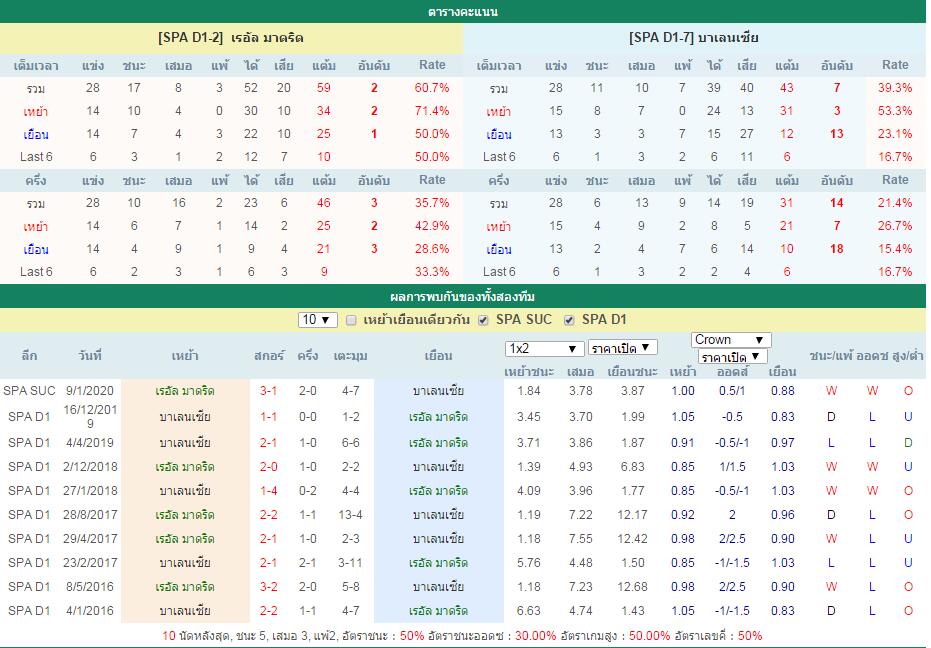Click the สกอร์ column header
The width and height of the screenshot is (931, 648).
(x=268, y=356)
